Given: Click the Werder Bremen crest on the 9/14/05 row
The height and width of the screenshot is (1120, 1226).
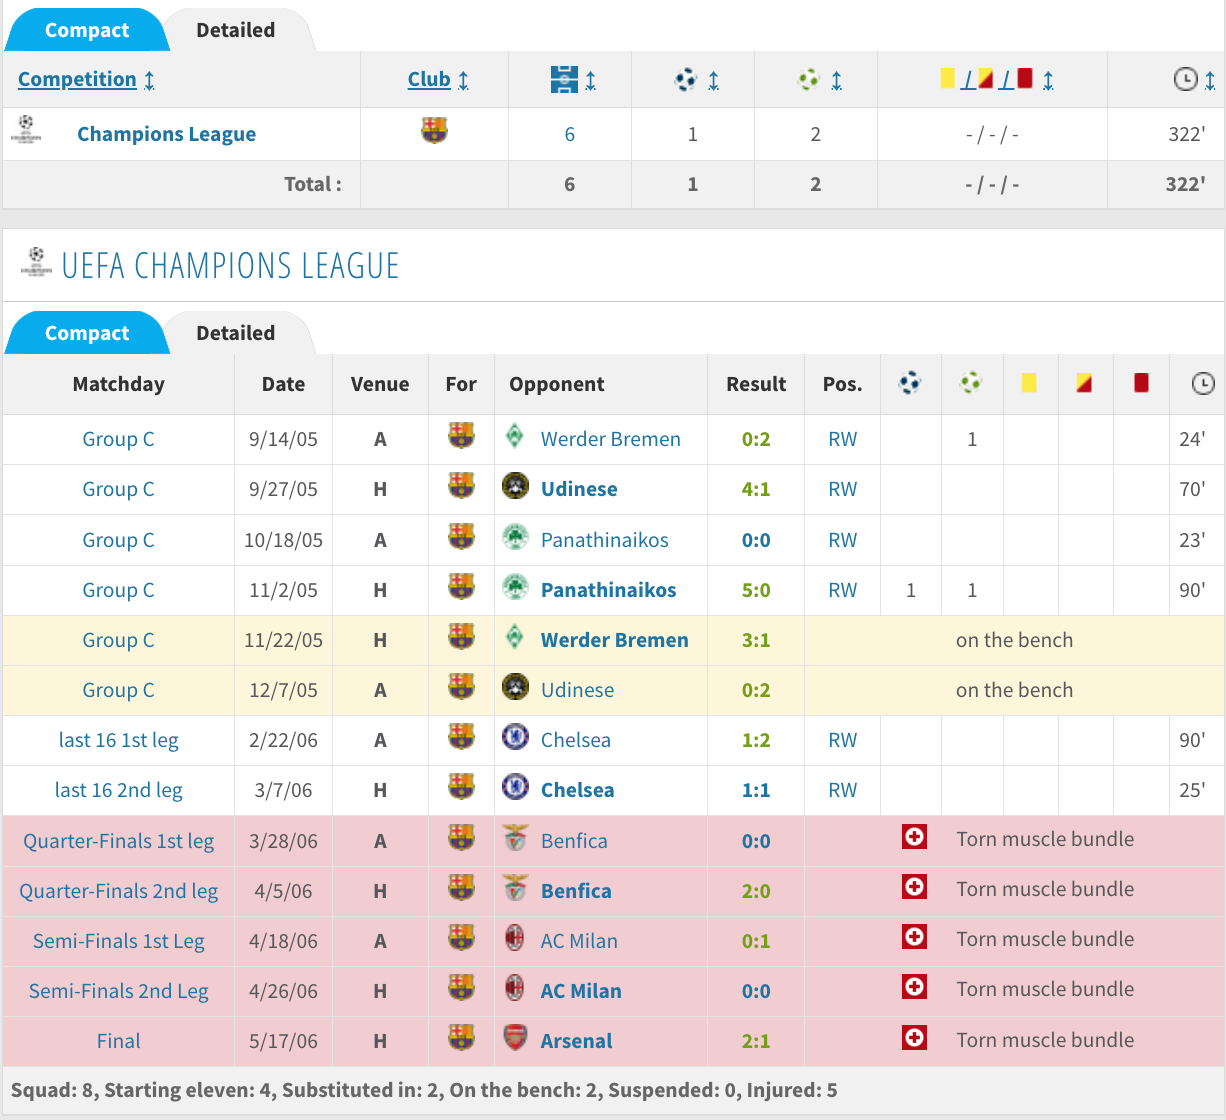Looking at the screenshot, I should 515,436.
